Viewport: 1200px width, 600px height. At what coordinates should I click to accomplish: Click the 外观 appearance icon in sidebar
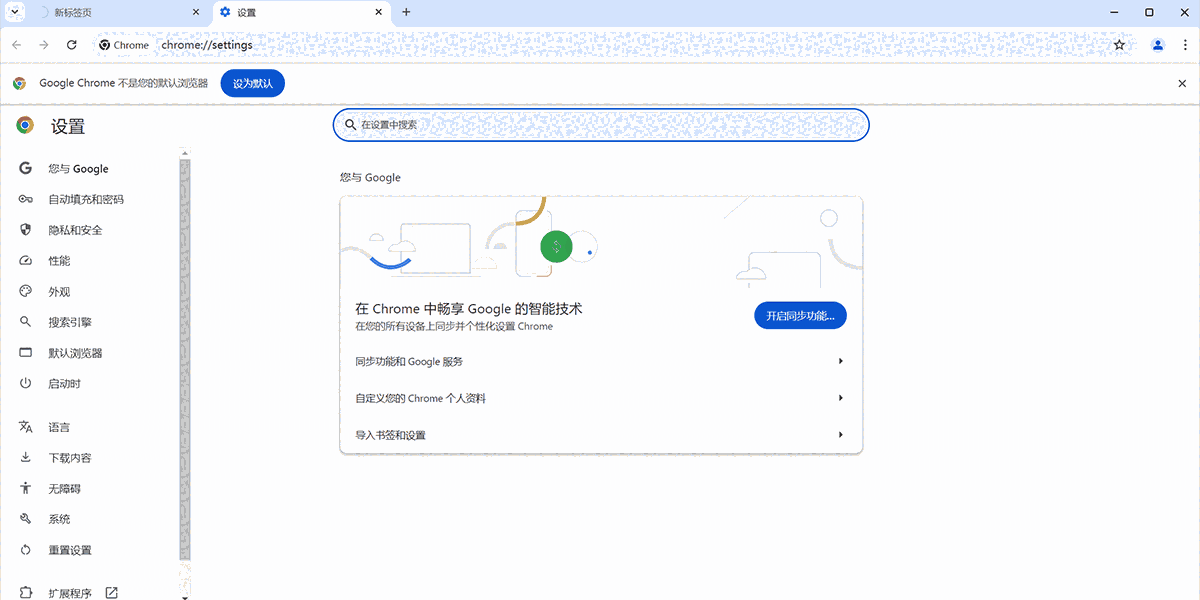tap(26, 291)
